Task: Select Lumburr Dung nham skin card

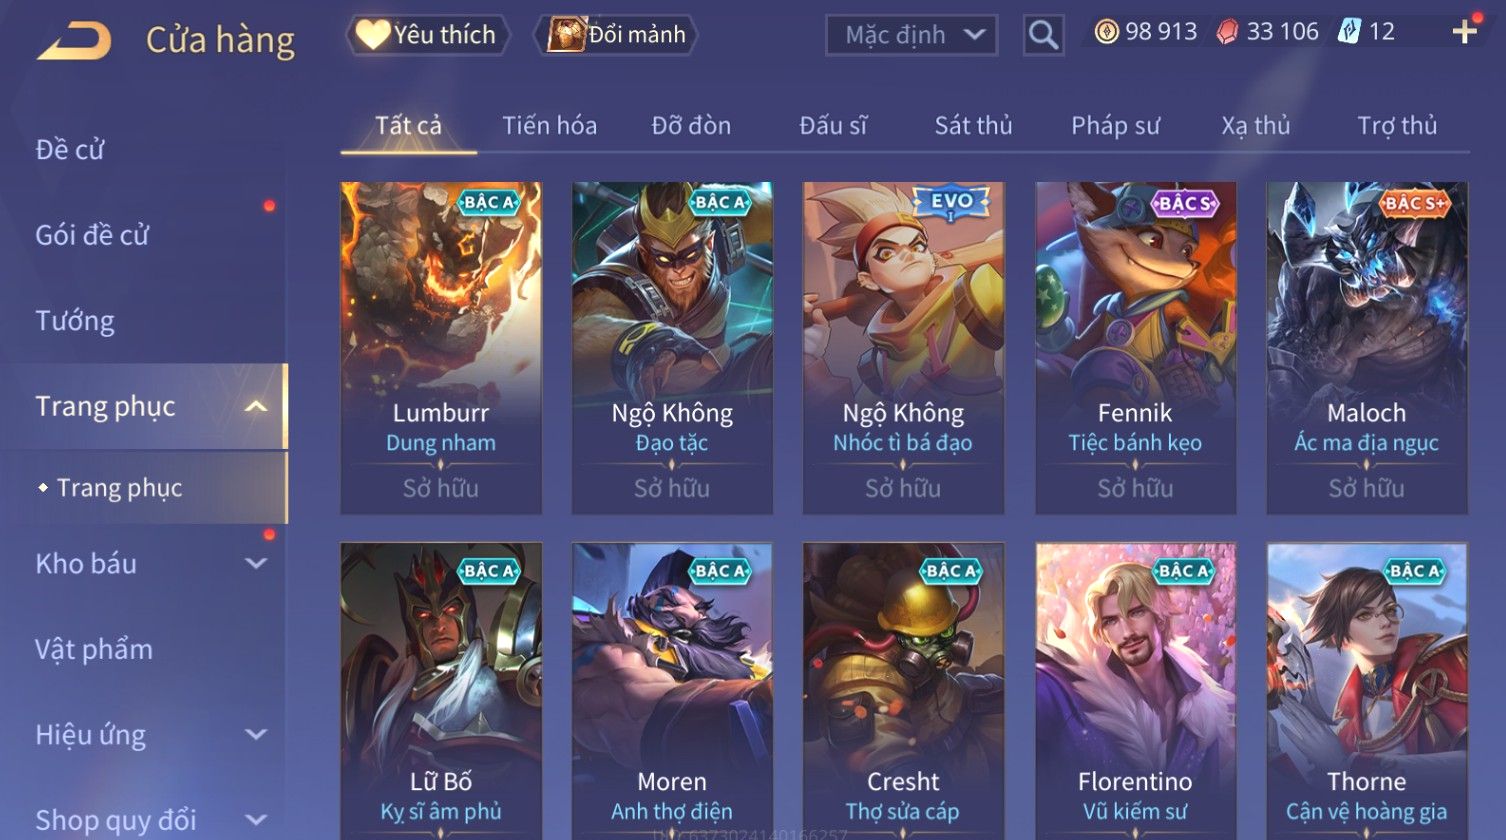Action: pyautogui.click(x=441, y=348)
